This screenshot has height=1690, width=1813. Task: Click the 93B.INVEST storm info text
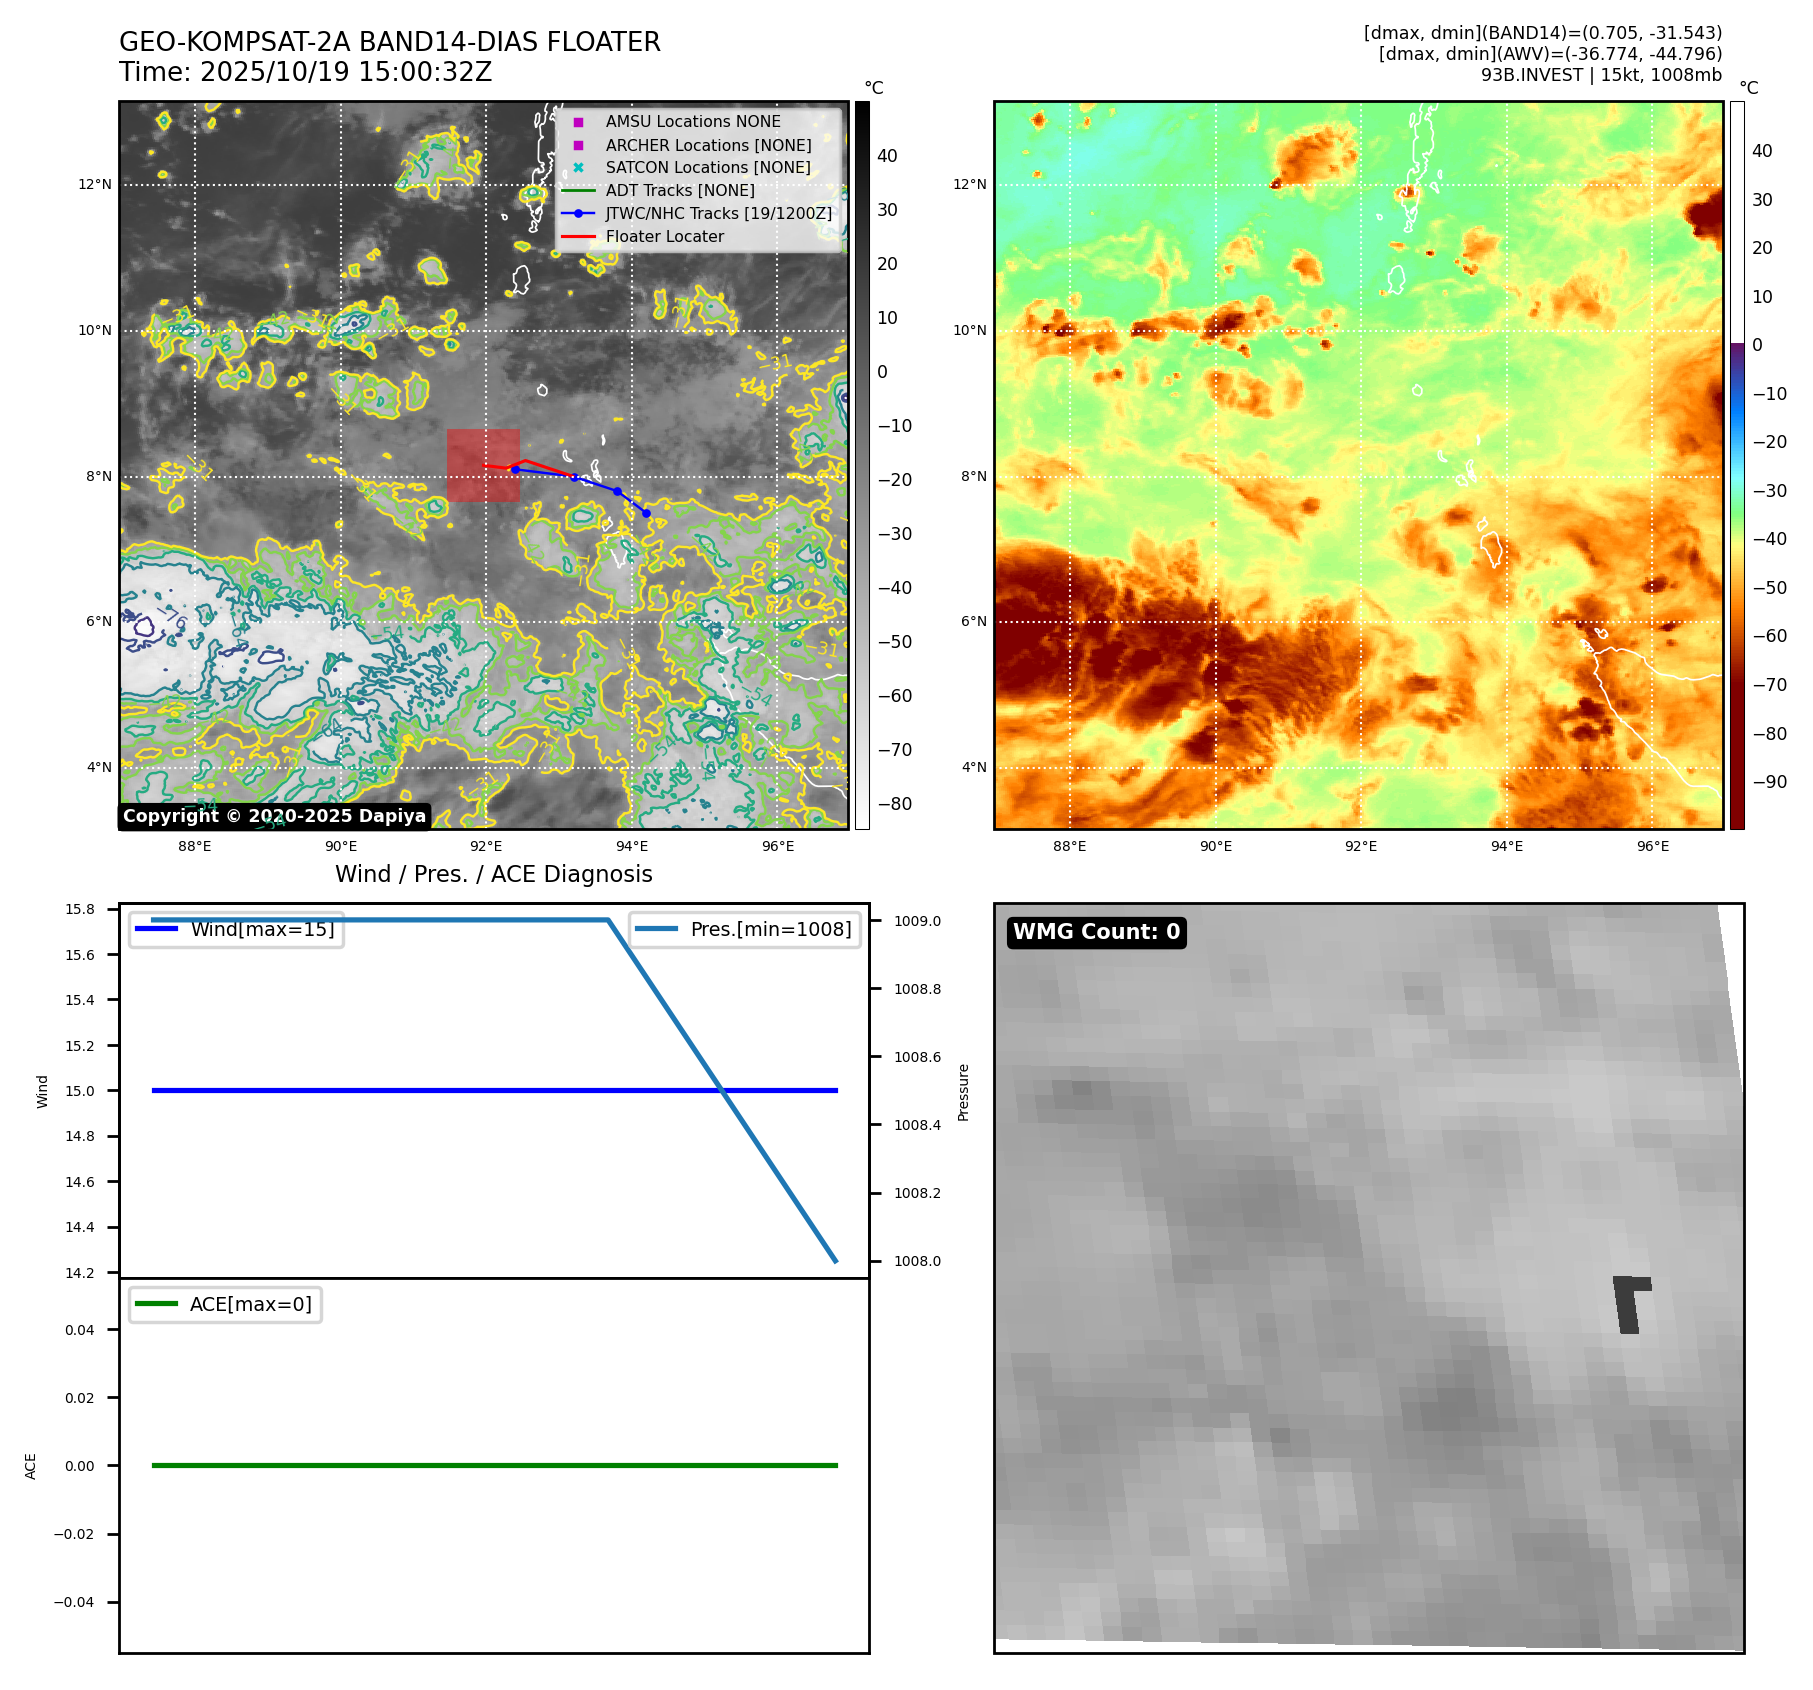[x=1600, y=75]
